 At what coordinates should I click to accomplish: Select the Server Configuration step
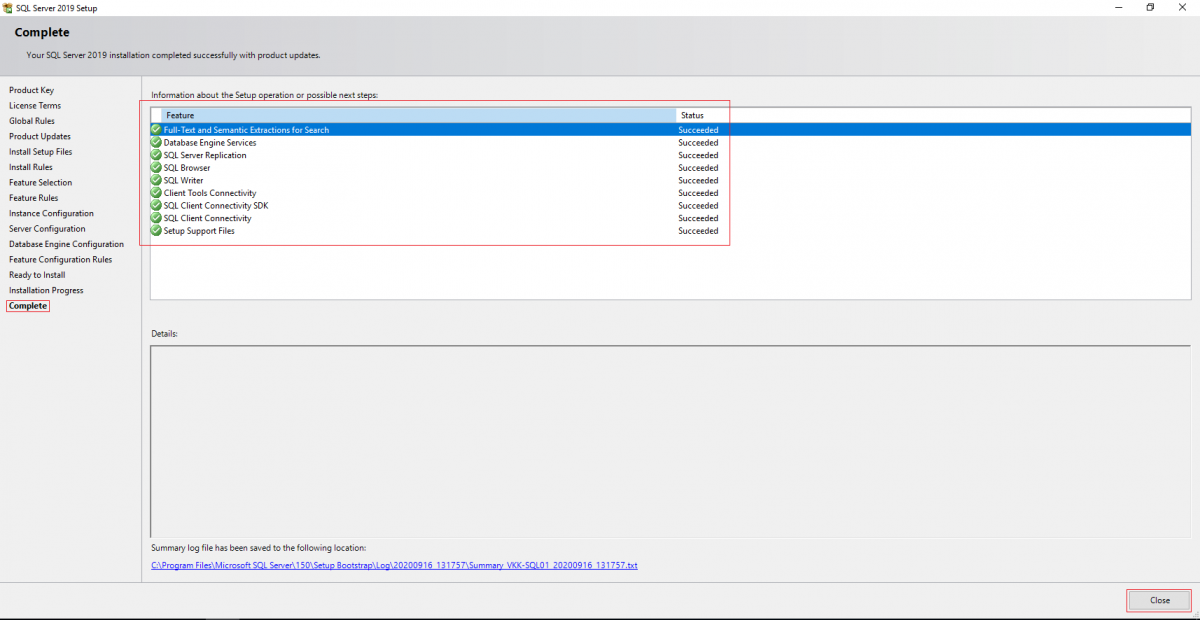coord(47,229)
